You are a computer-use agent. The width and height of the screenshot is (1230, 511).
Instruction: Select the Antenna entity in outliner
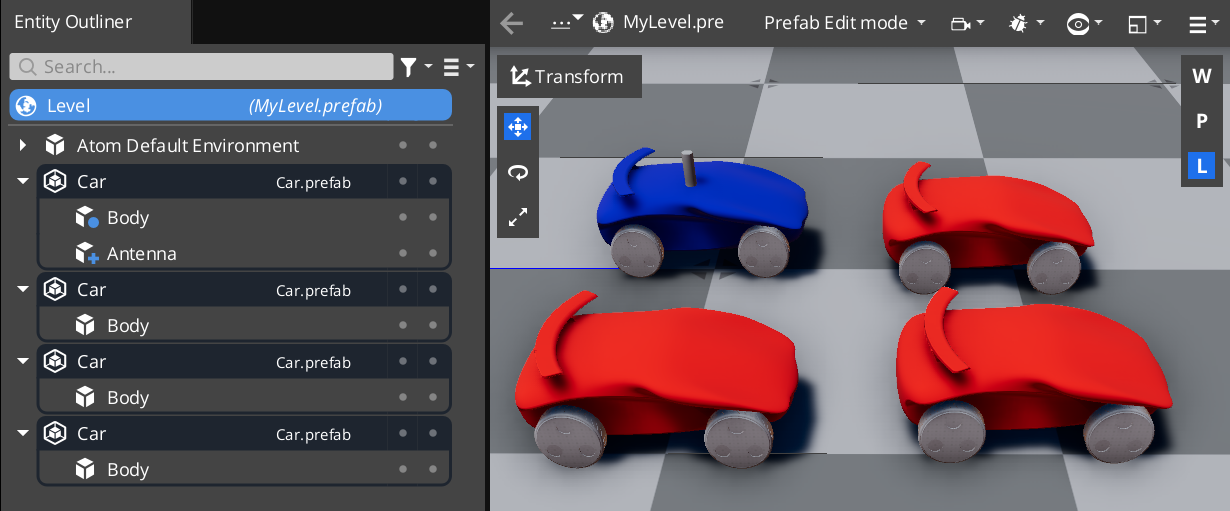click(141, 254)
